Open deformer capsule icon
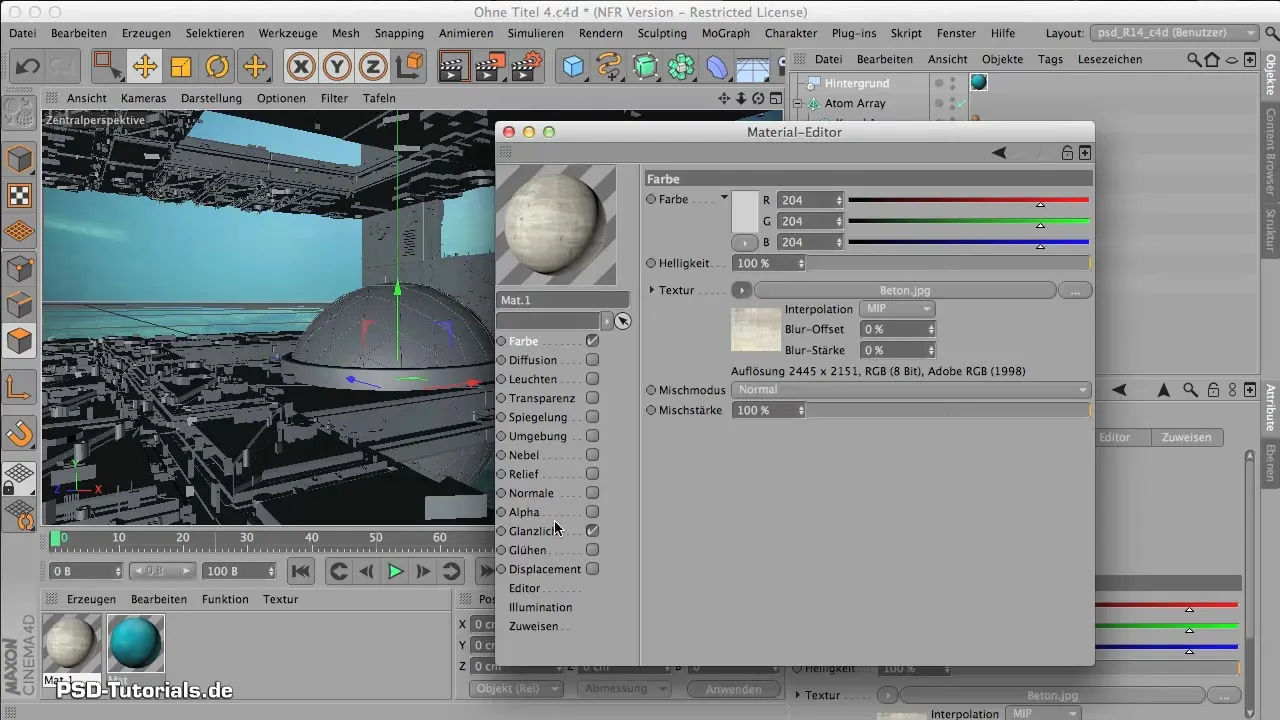 tap(717, 67)
